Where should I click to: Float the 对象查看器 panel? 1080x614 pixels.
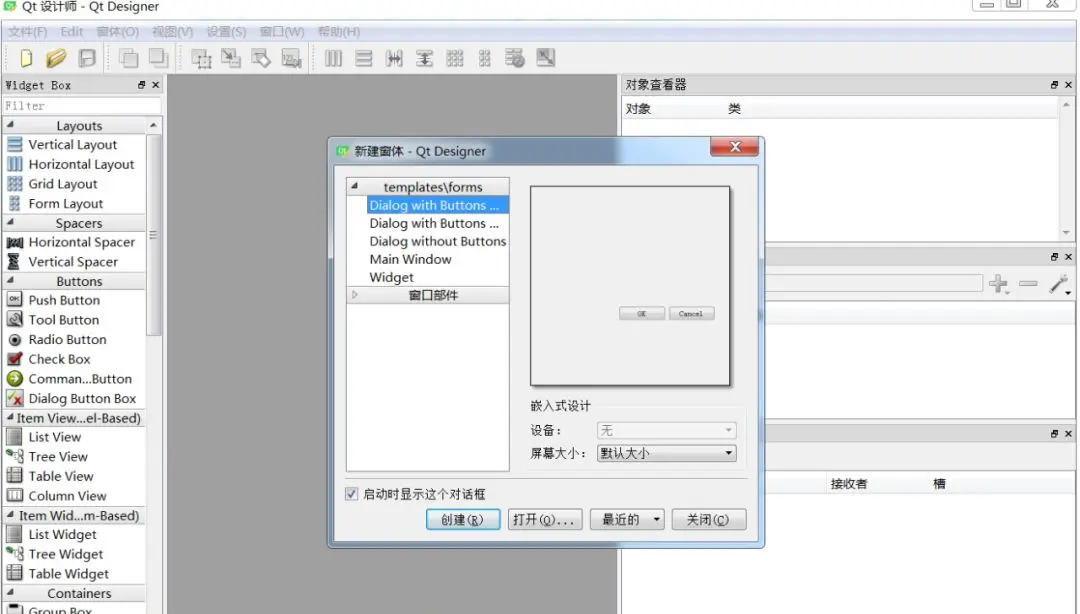[x=1054, y=85]
